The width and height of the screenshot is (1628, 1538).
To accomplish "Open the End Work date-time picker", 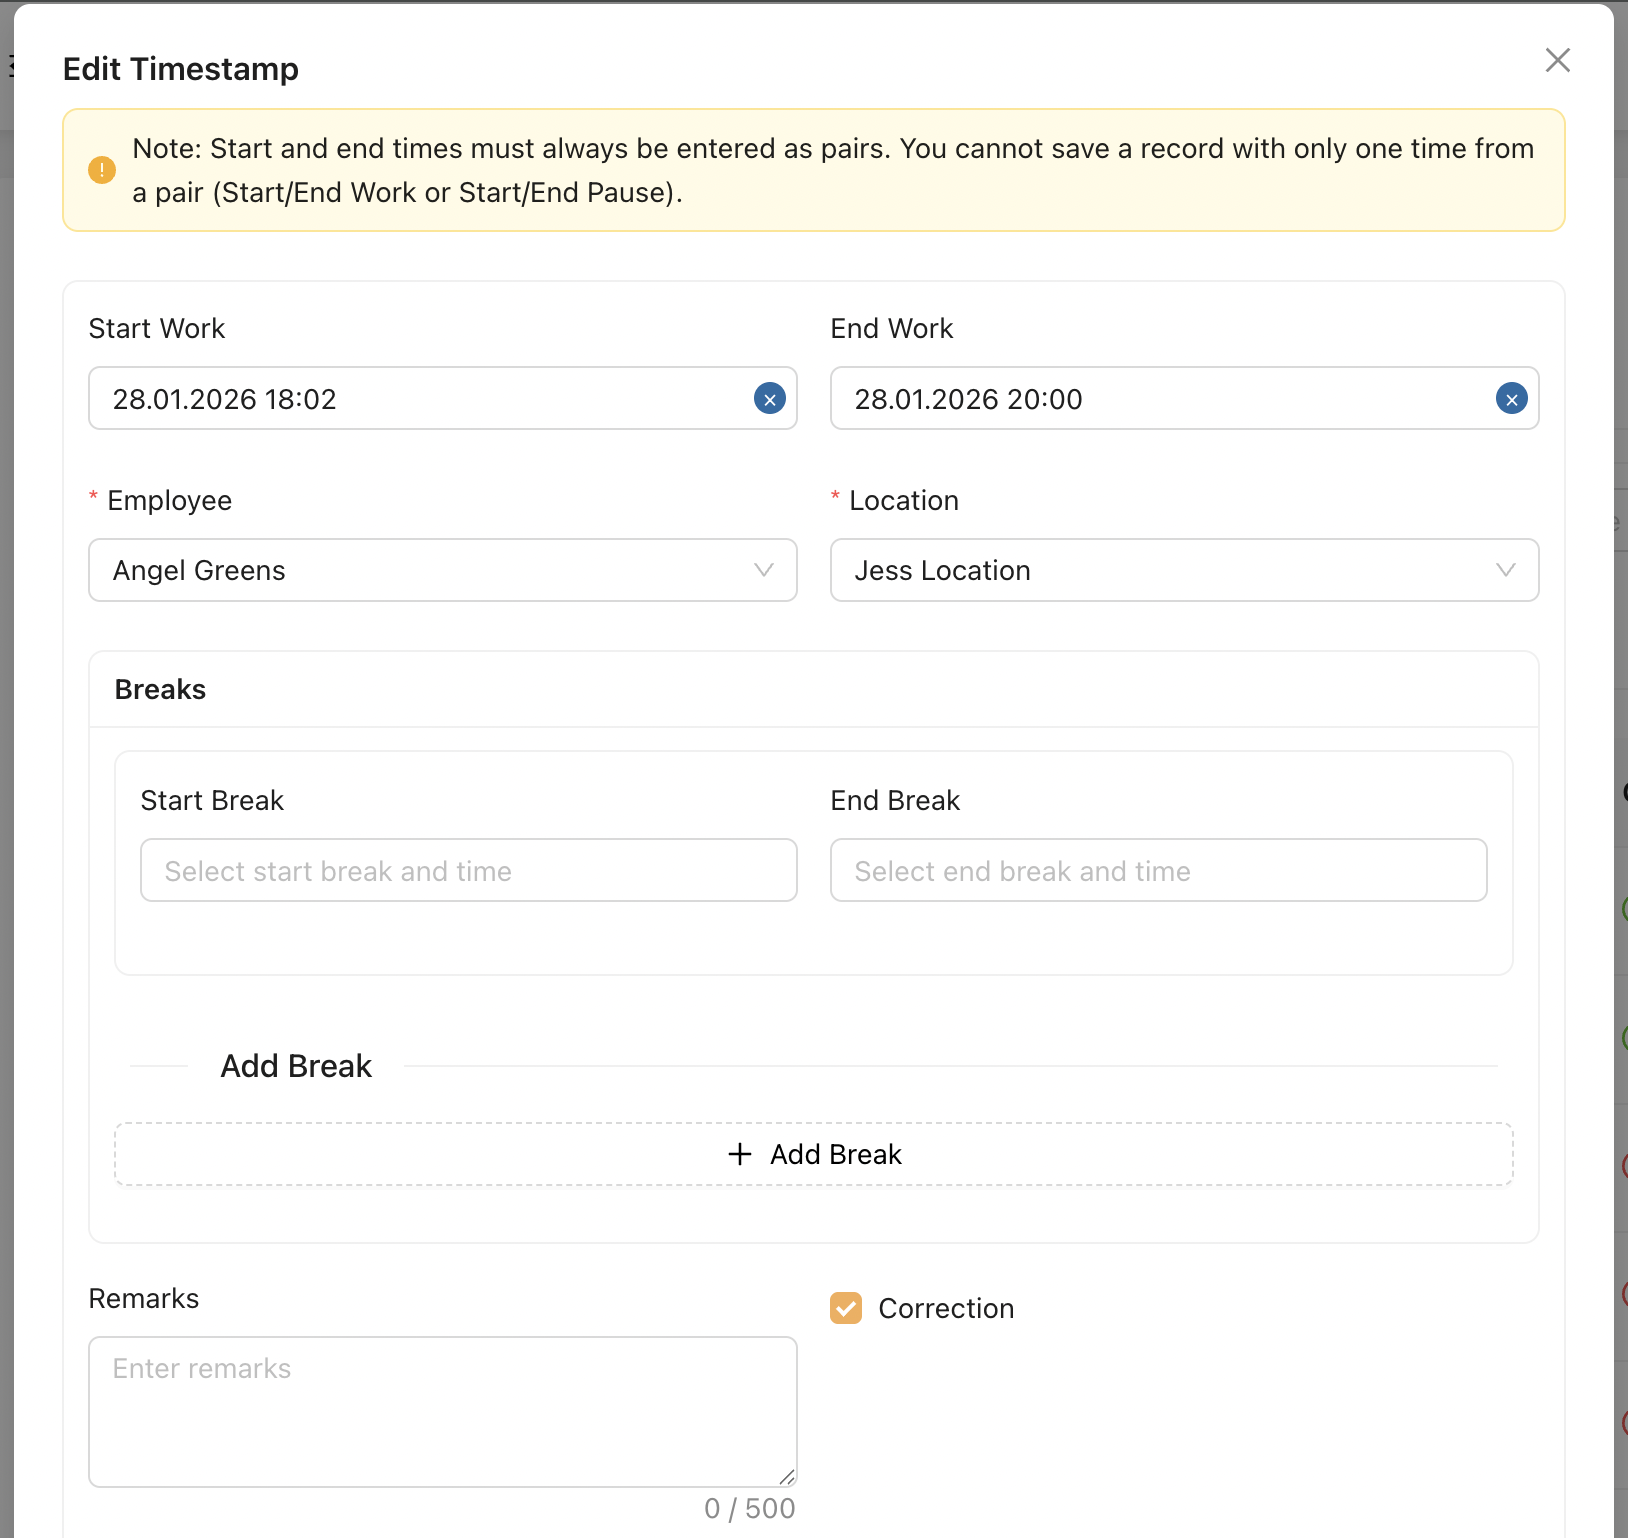I will tap(1160, 399).
